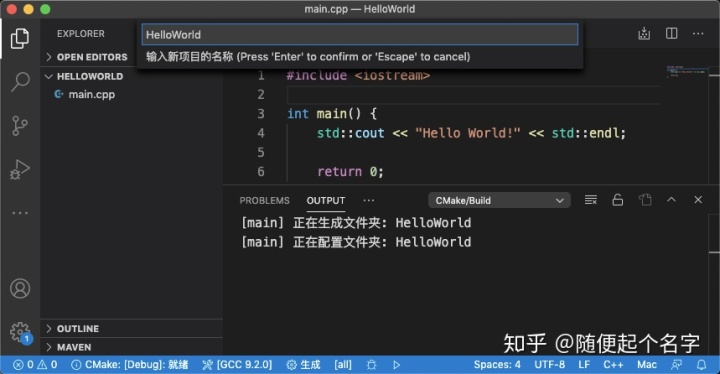Open the Accounts menu icon

point(20,289)
